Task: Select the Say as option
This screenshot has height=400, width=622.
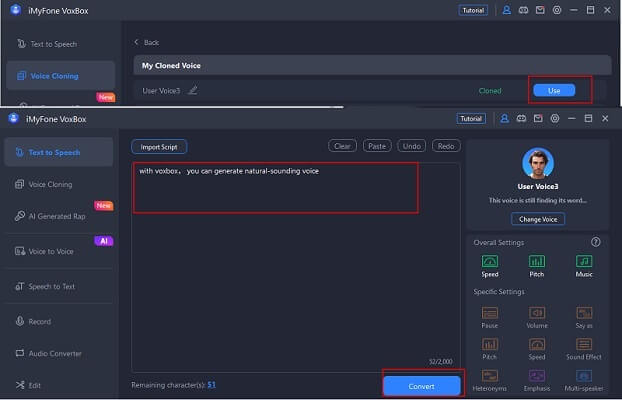Action: point(584,317)
